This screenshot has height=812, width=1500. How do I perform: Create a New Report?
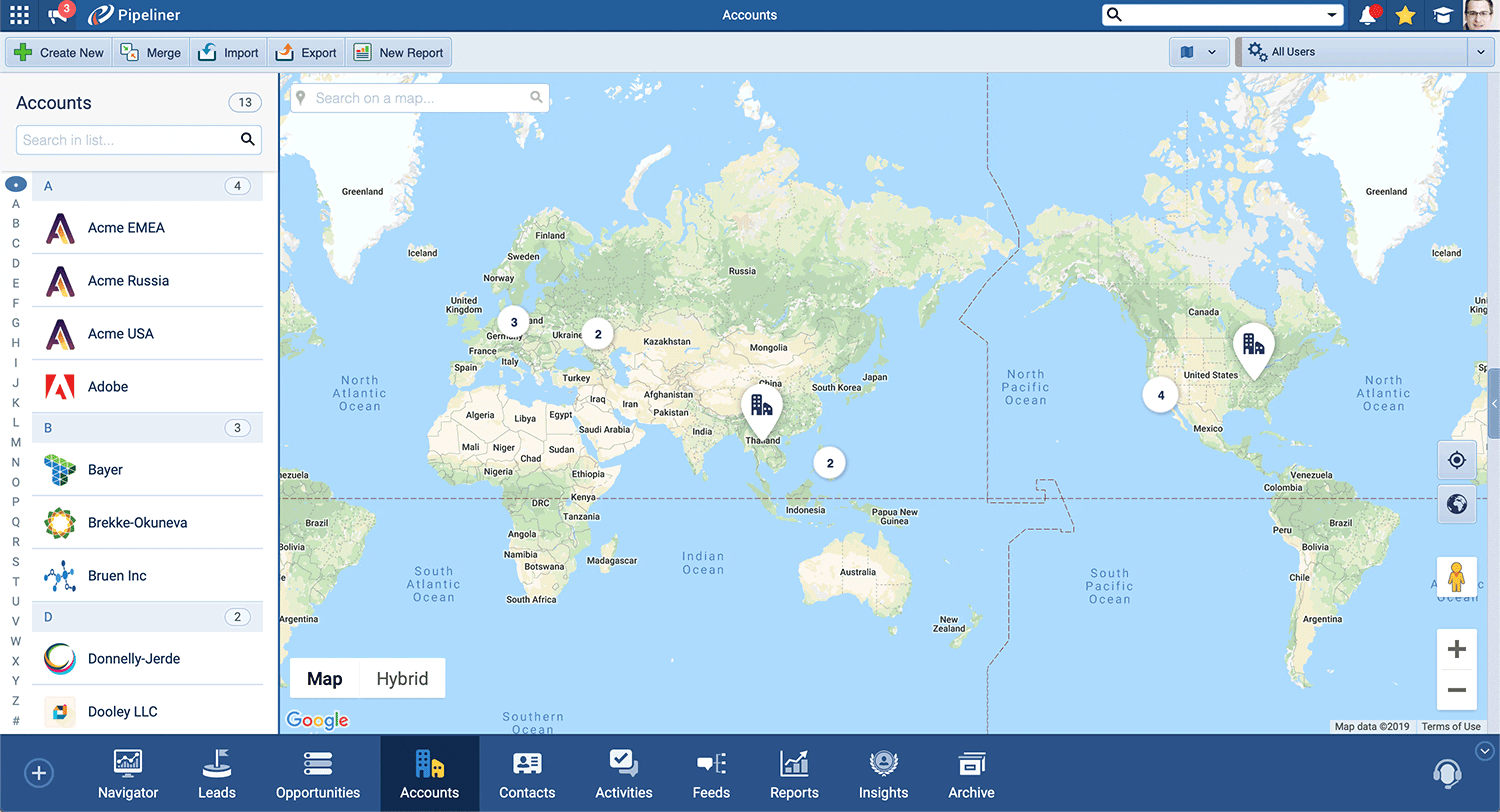[x=399, y=51]
